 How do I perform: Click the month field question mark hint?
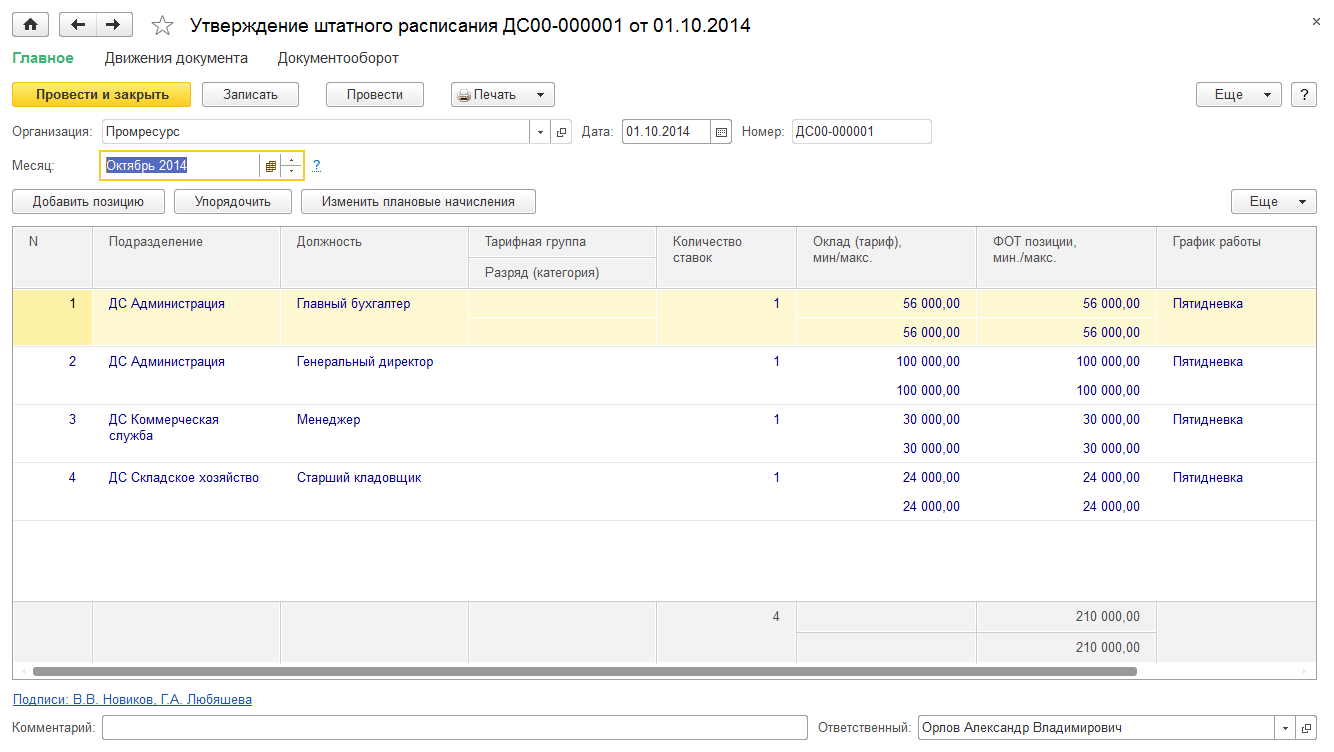pos(316,166)
